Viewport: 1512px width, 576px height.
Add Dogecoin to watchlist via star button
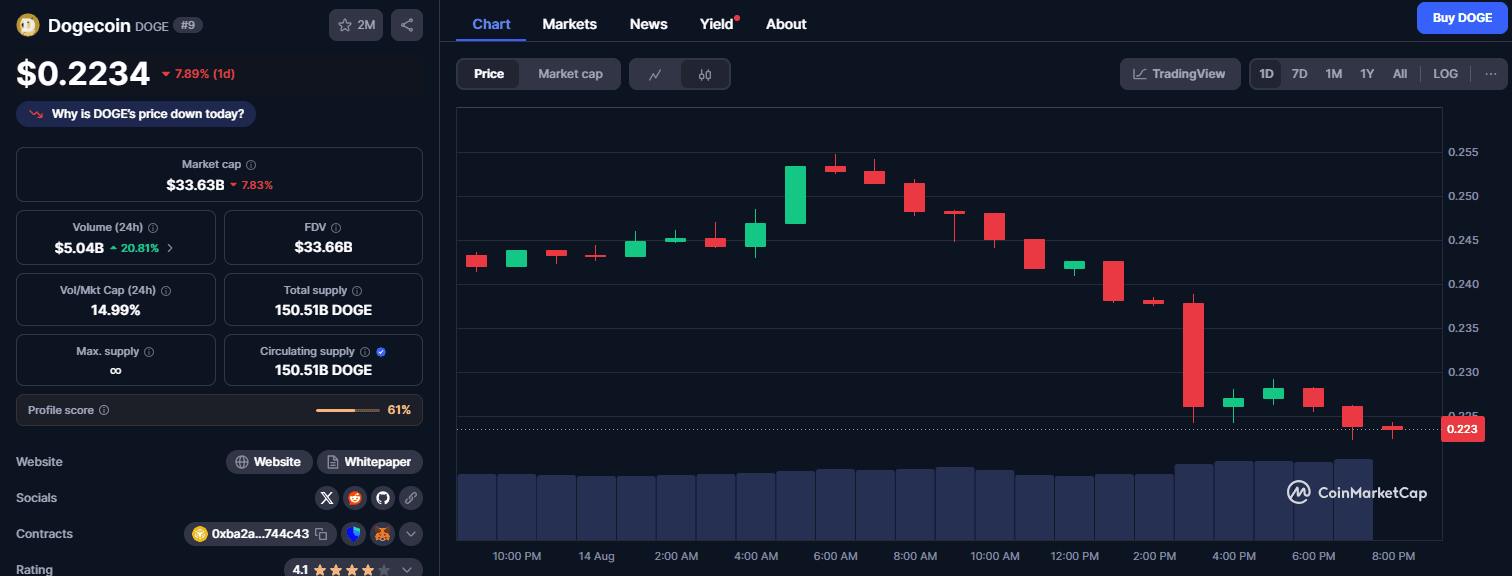click(x=356, y=25)
